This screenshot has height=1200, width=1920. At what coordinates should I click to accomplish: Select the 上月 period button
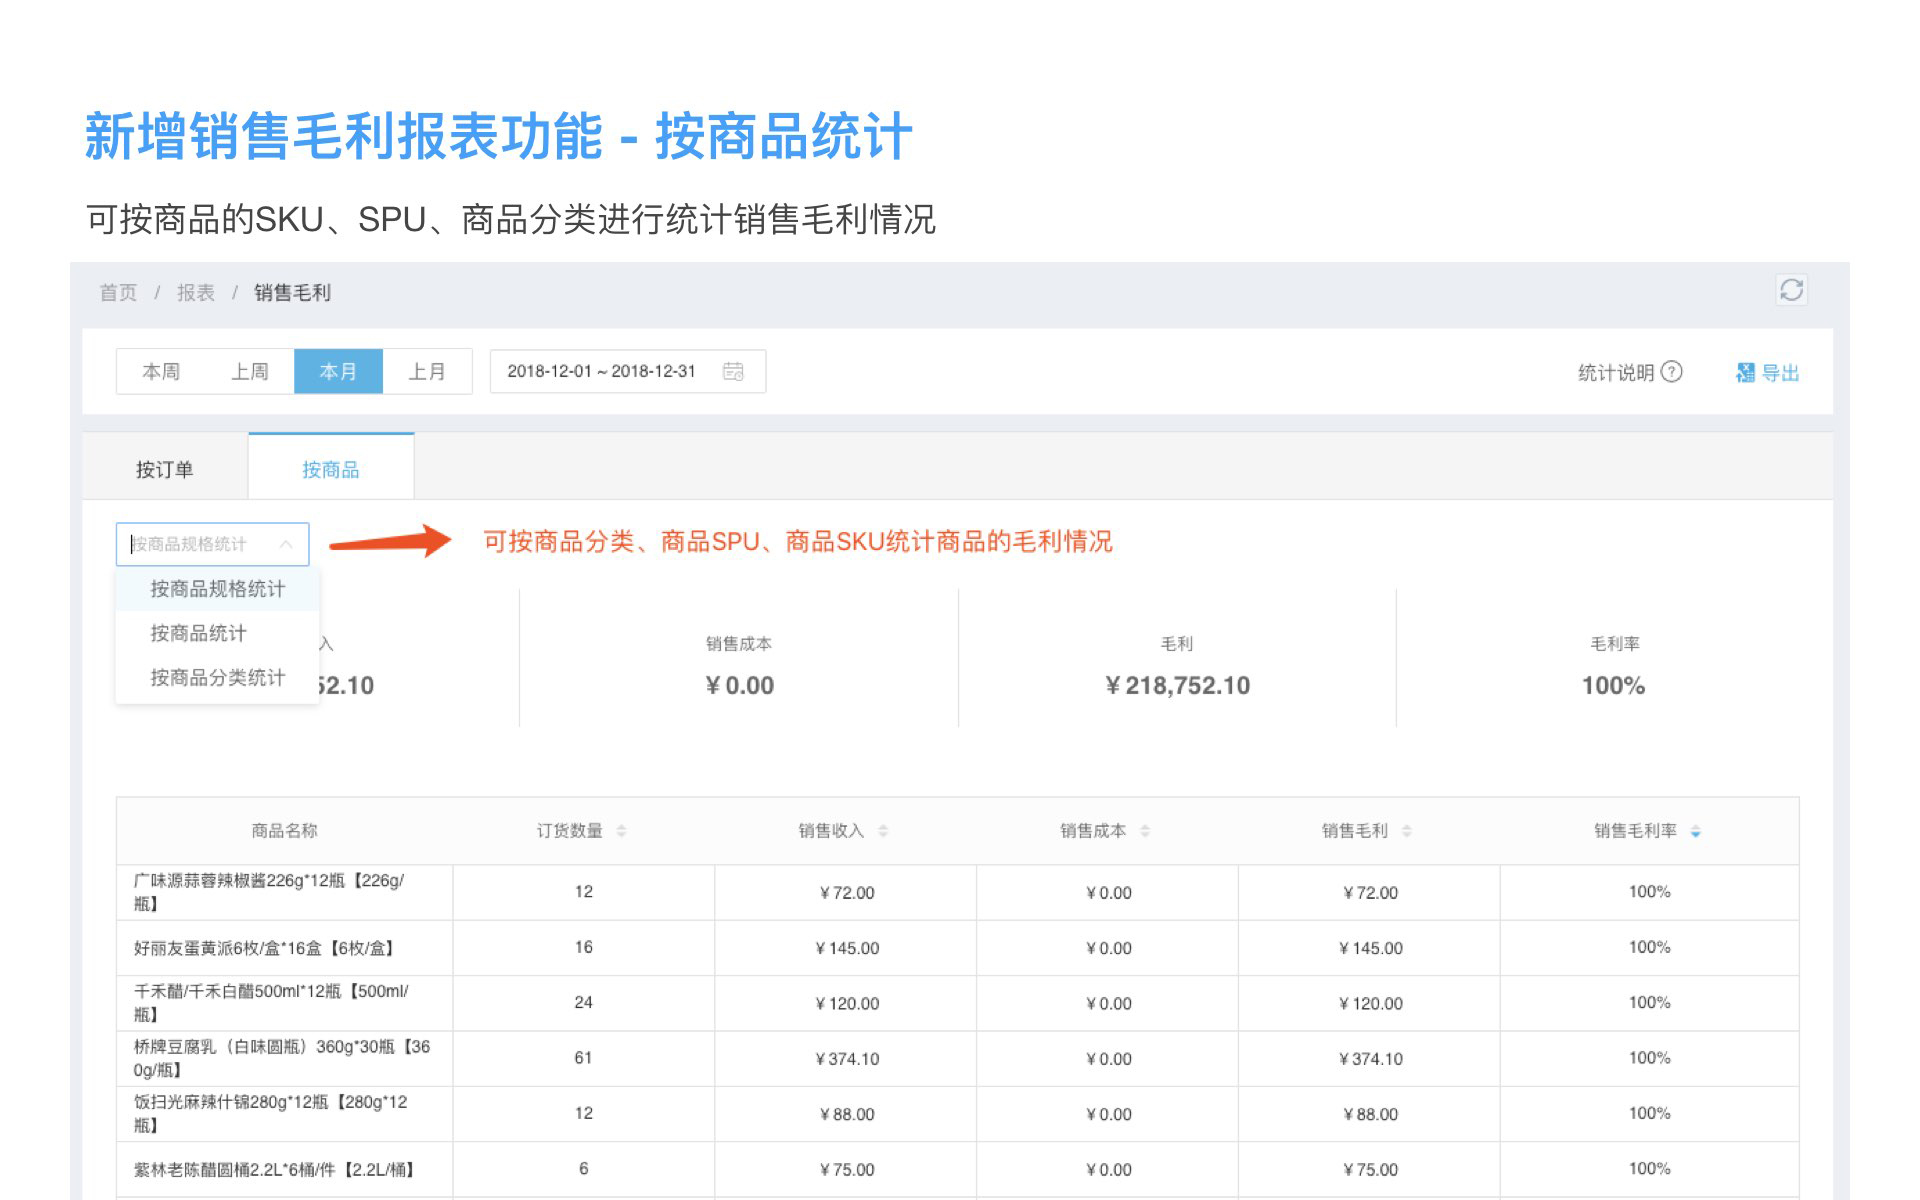pyautogui.click(x=427, y=372)
